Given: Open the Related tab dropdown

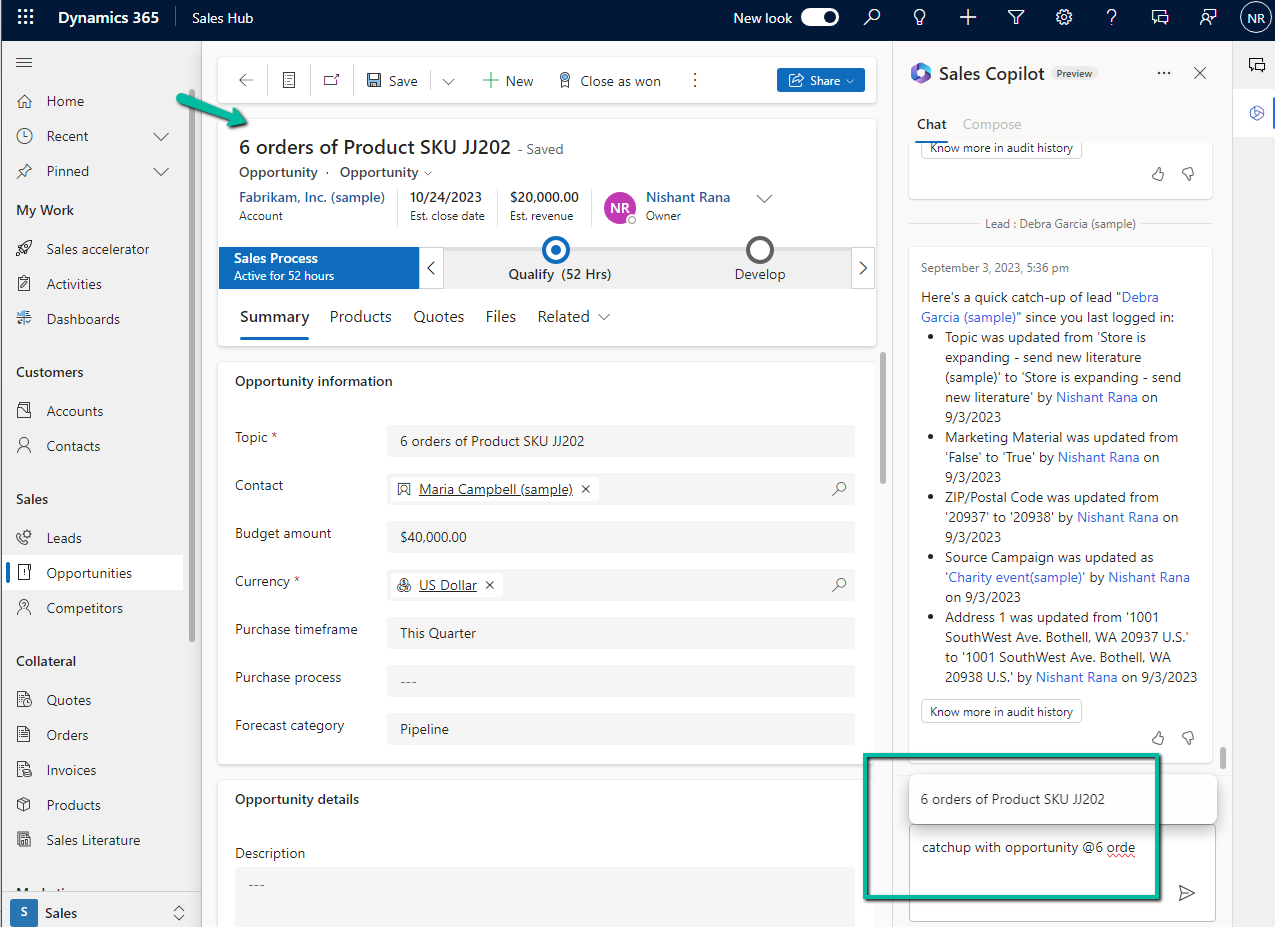Looking at the screenshot, I should 573,317.
